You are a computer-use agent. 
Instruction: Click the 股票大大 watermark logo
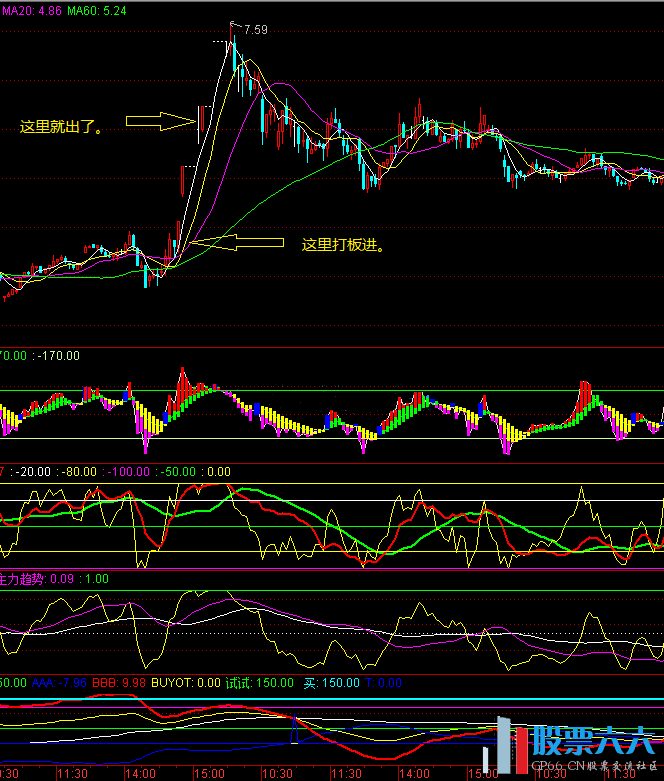(x=590, y=742)
